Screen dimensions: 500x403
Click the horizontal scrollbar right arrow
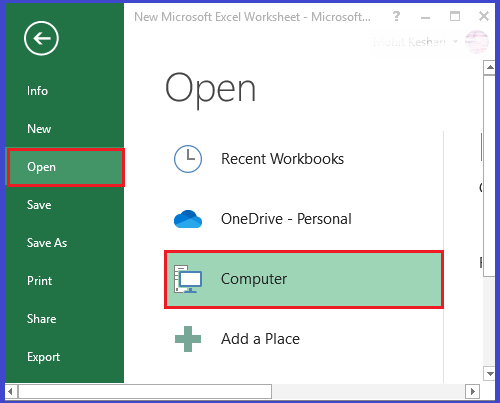click(x=472, y=391)
